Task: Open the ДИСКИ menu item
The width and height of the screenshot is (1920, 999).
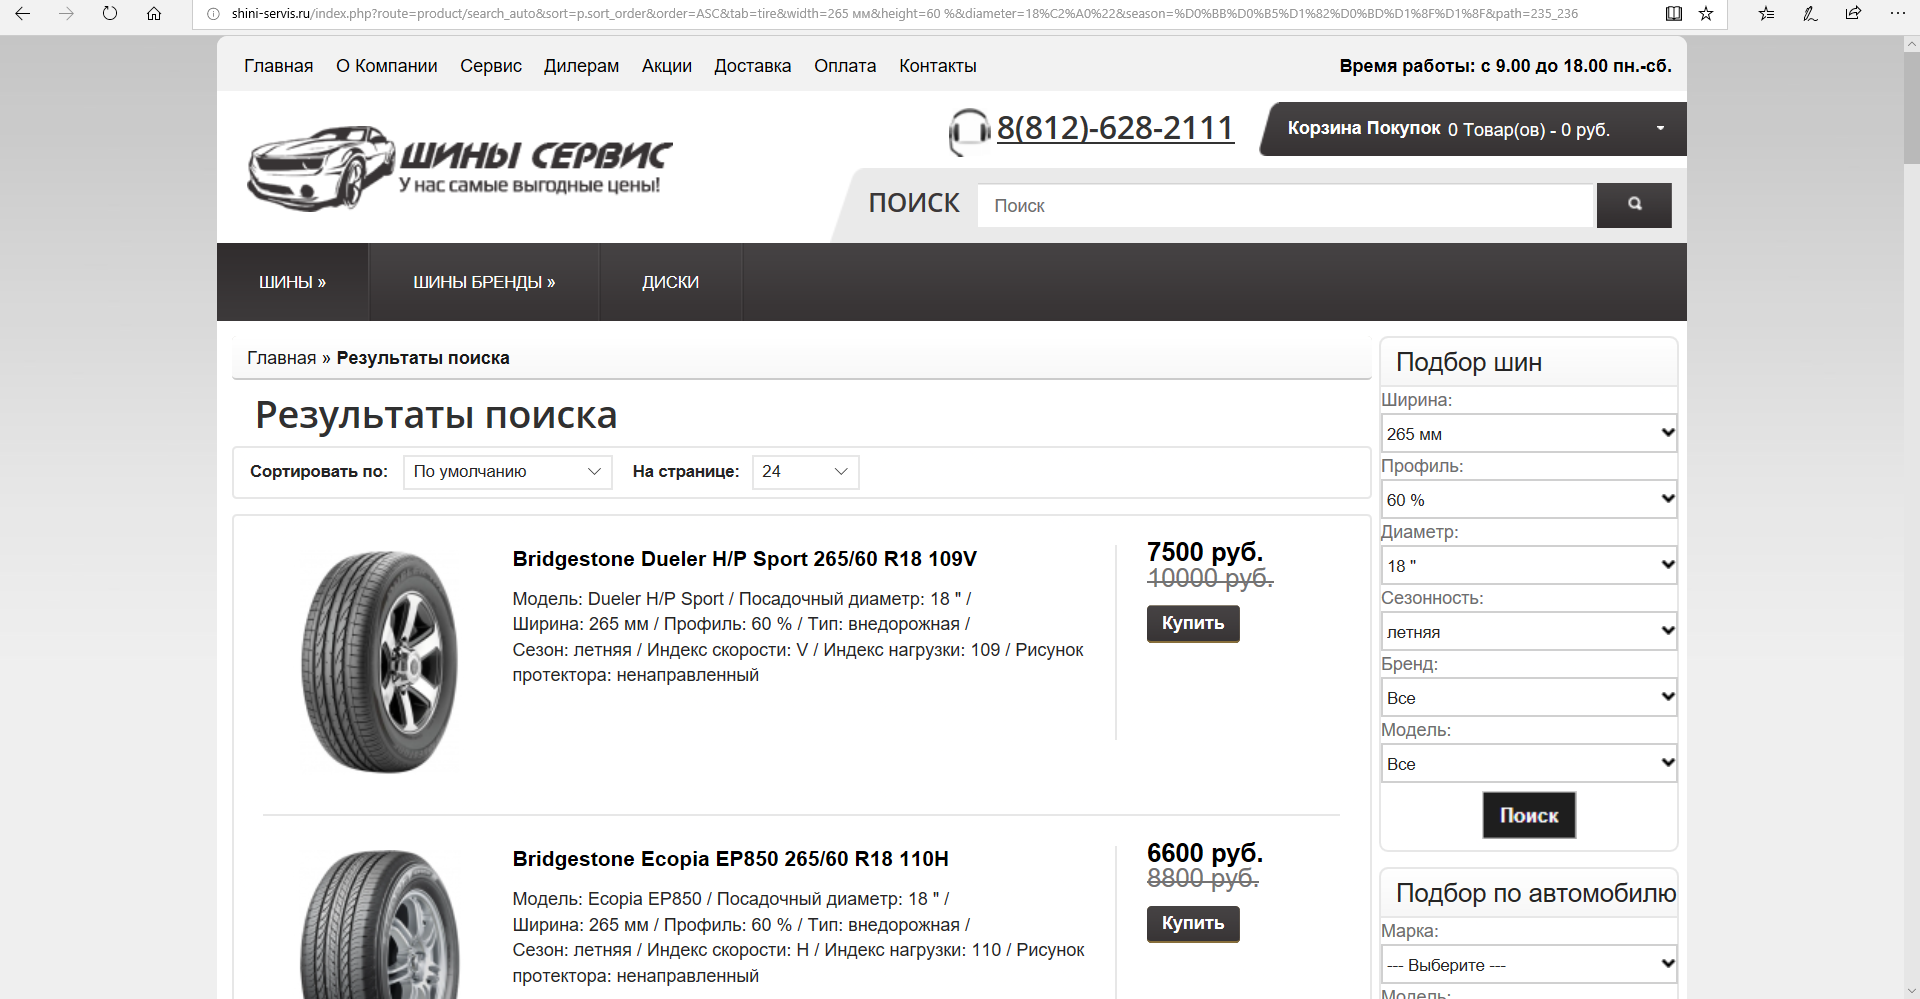Action: [670, 283]
